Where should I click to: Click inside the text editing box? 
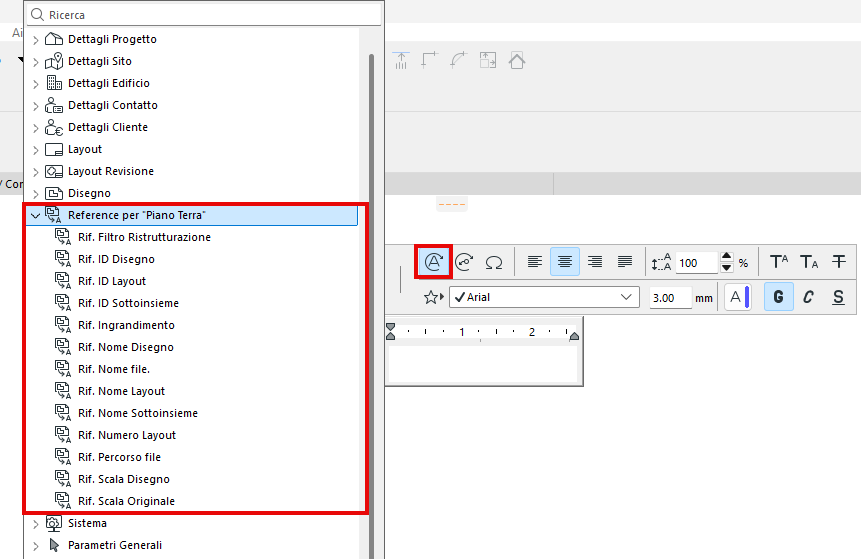pos(483,364)
